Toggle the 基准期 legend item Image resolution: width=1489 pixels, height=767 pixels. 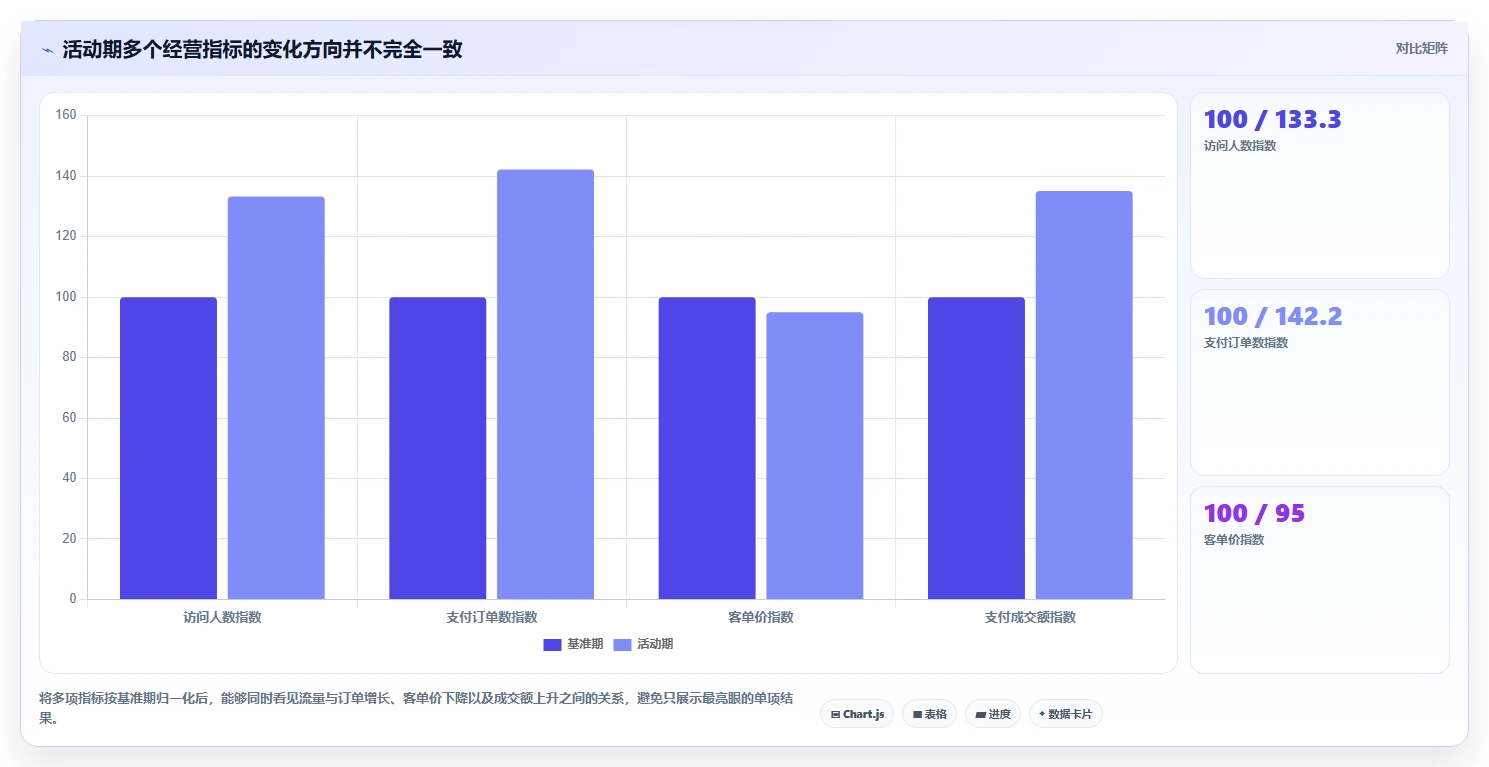pos(573,644)
